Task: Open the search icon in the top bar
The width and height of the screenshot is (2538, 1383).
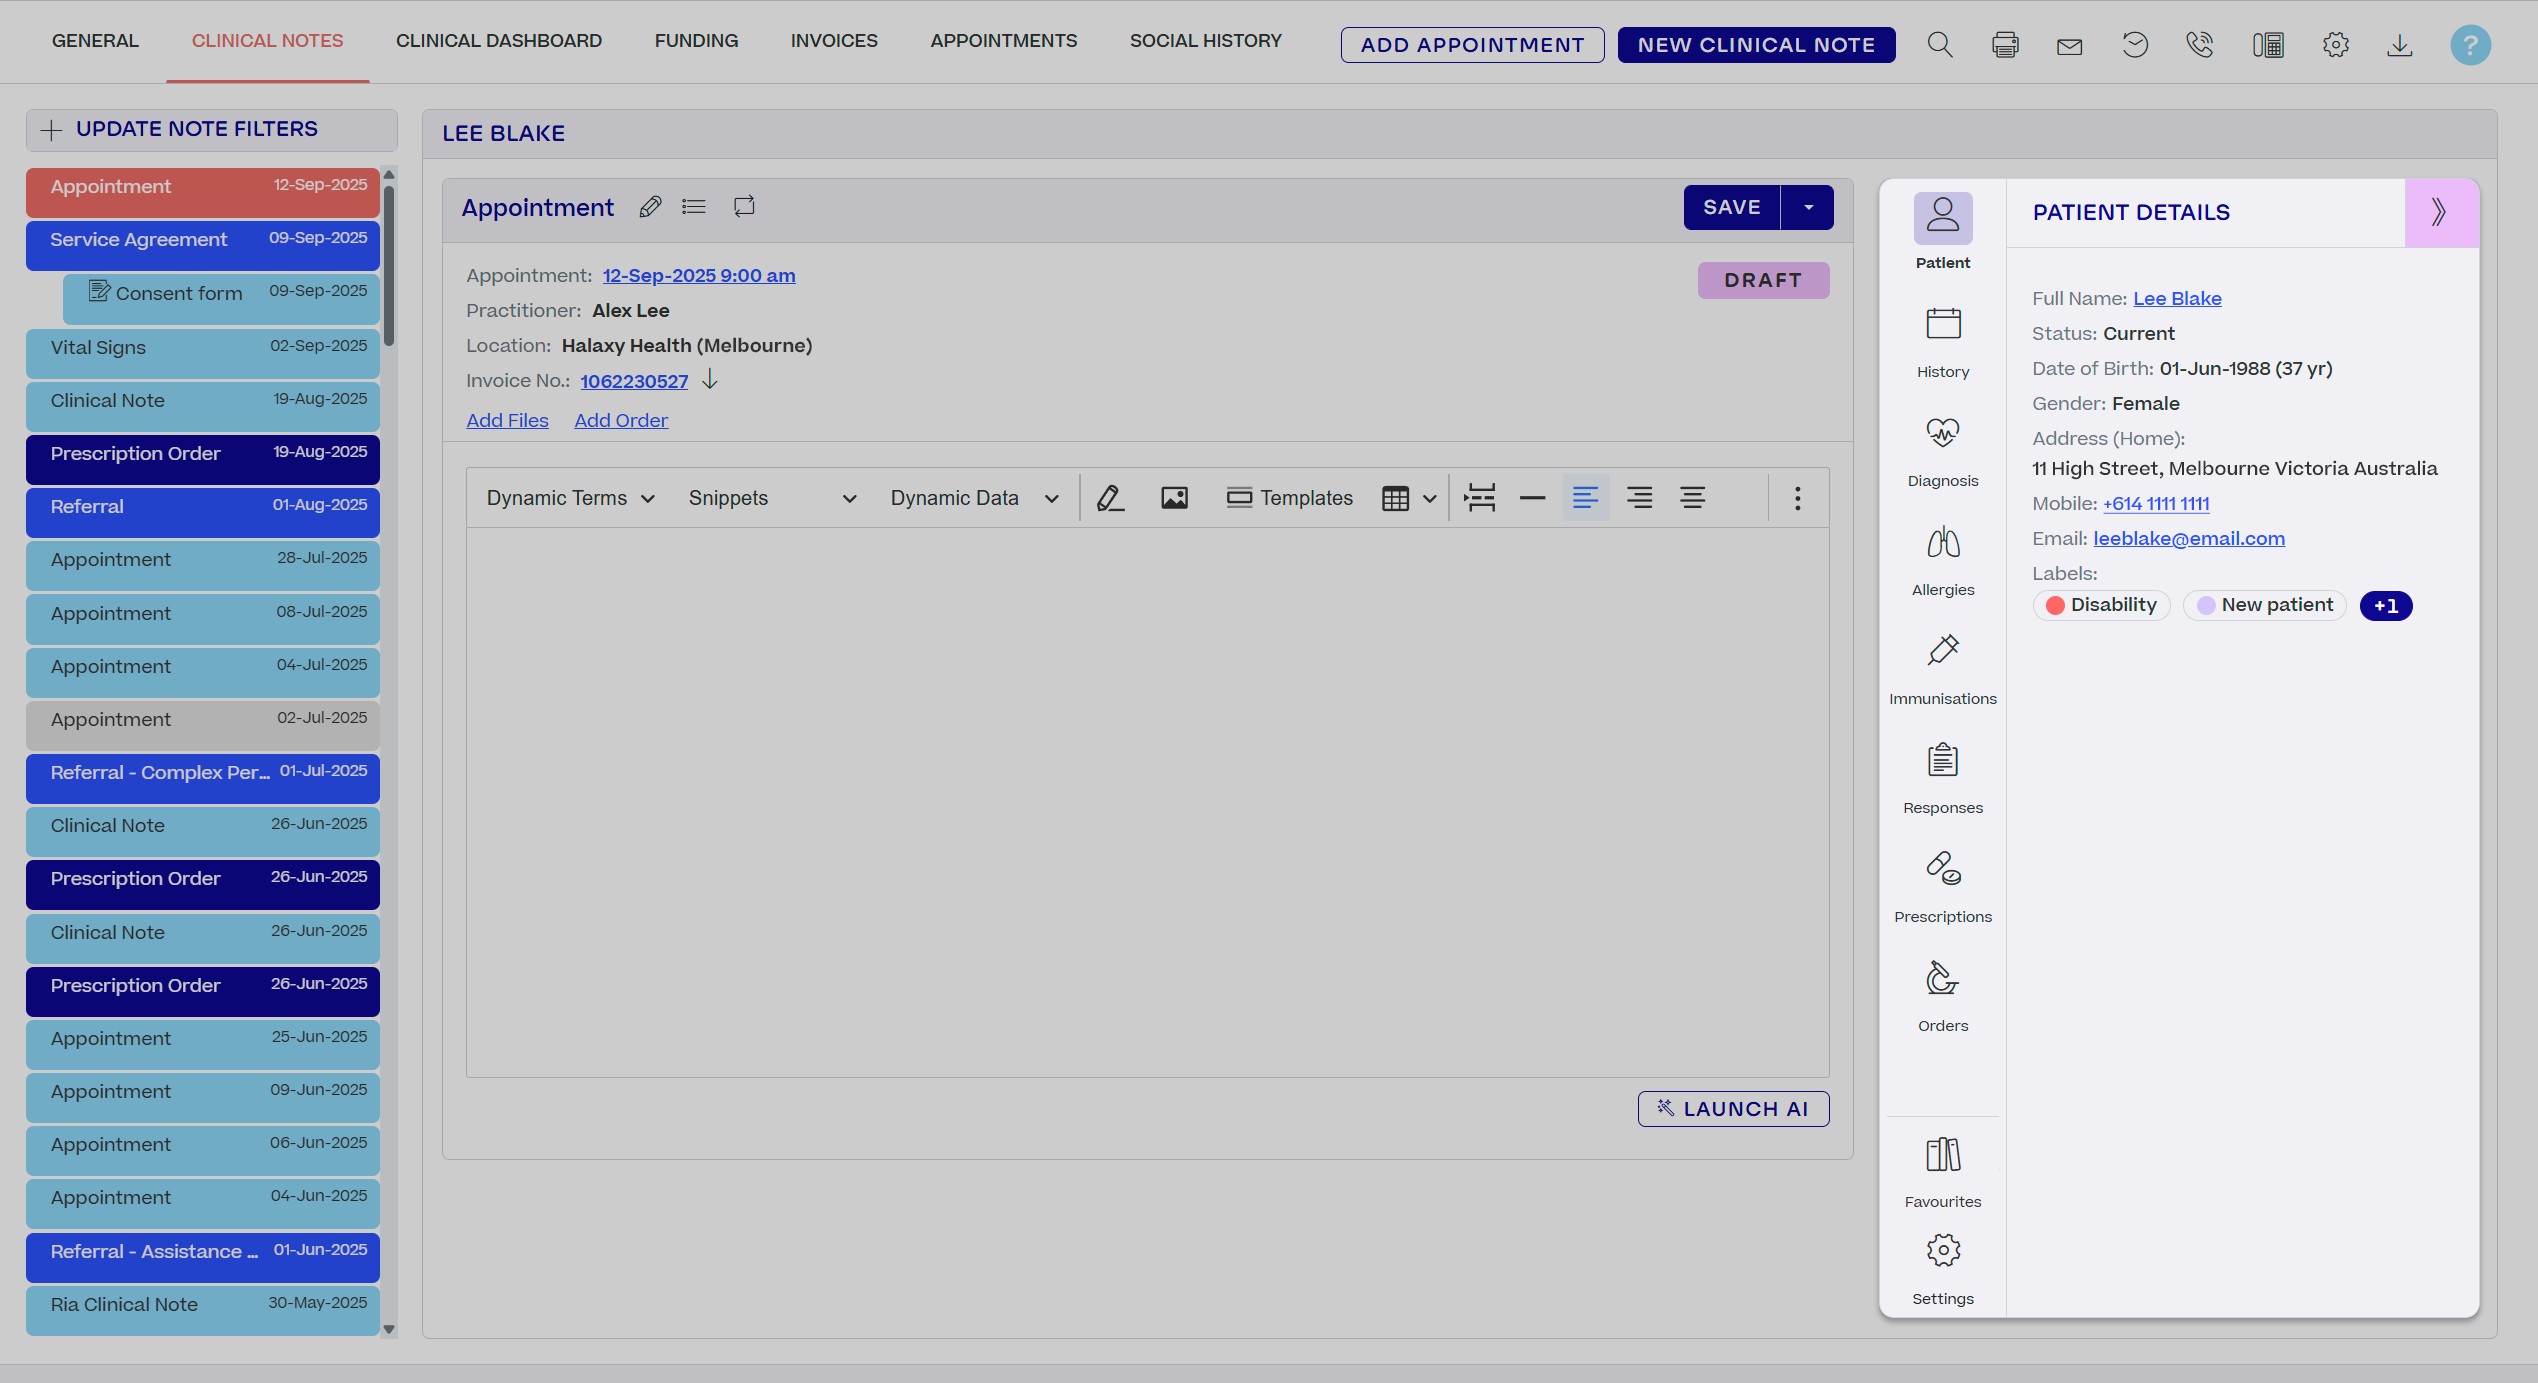Action: tap(1939, 44)
